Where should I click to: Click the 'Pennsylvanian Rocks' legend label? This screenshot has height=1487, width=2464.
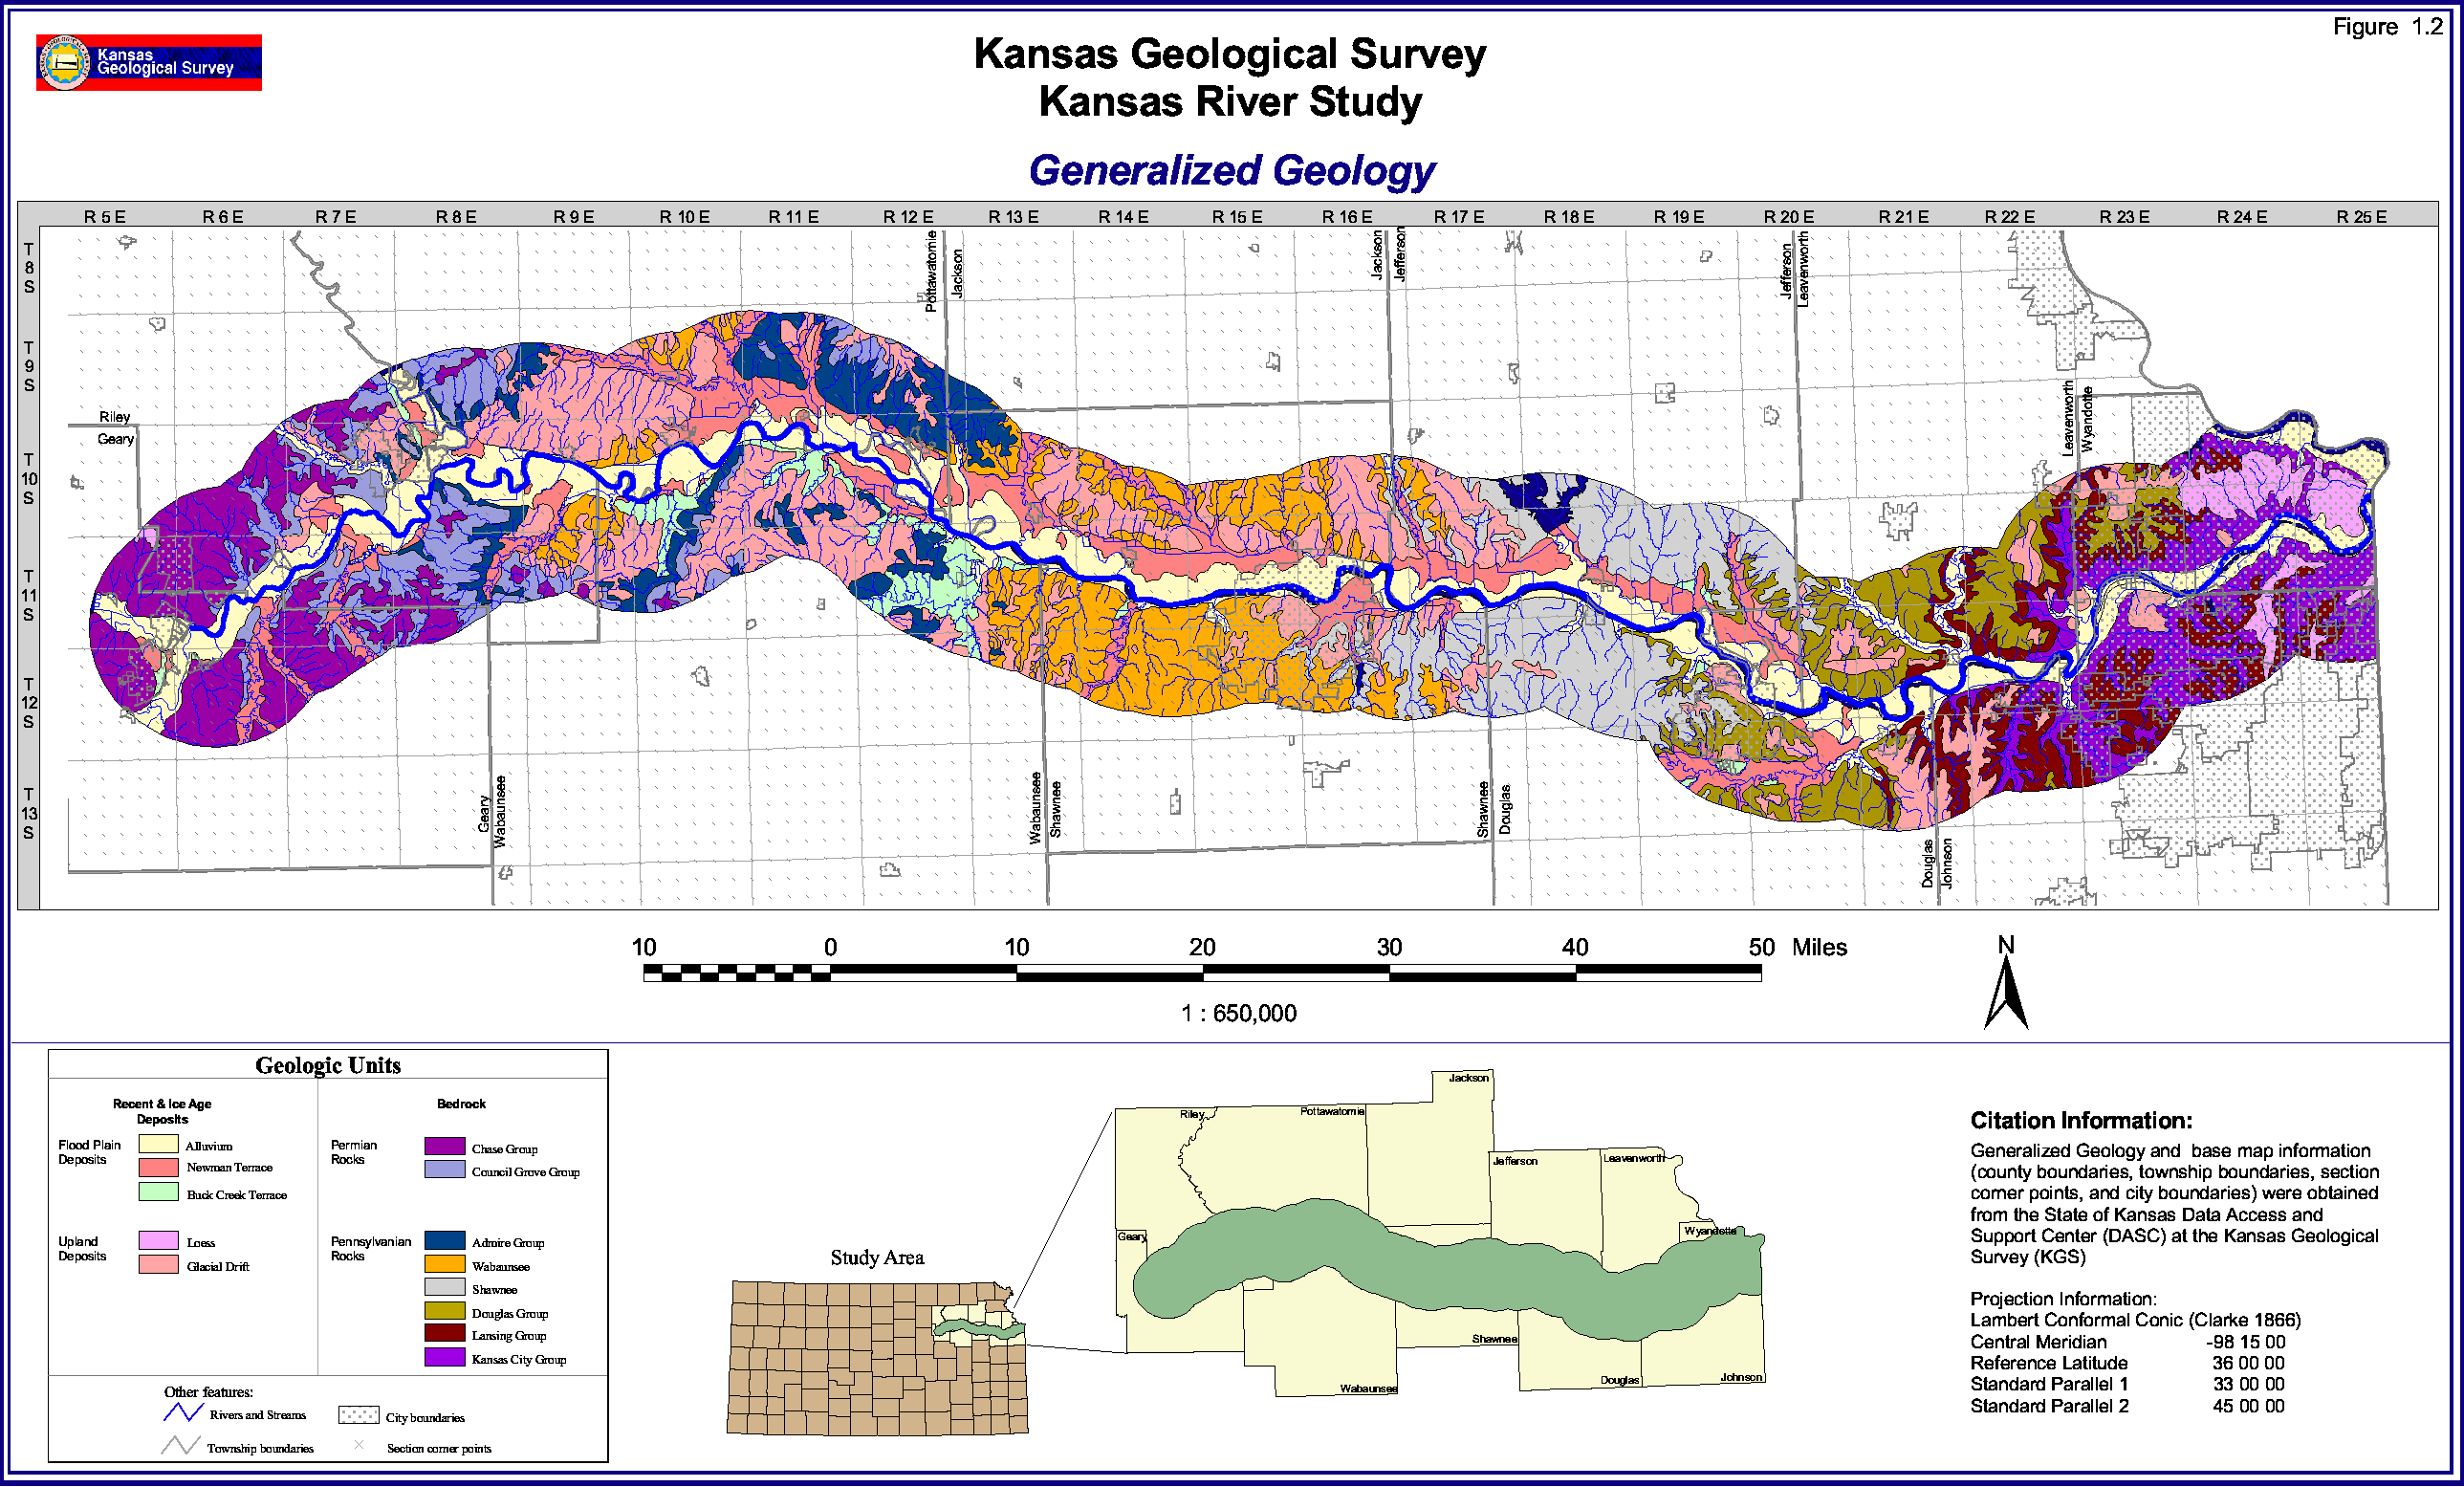click(x=371, y=1249)
